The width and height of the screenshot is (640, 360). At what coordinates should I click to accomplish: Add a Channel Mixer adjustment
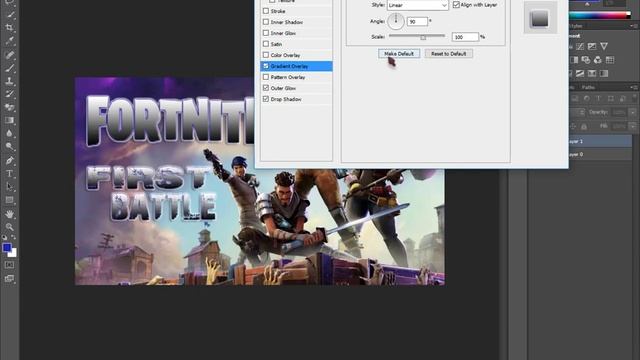[x=598, y=60]
